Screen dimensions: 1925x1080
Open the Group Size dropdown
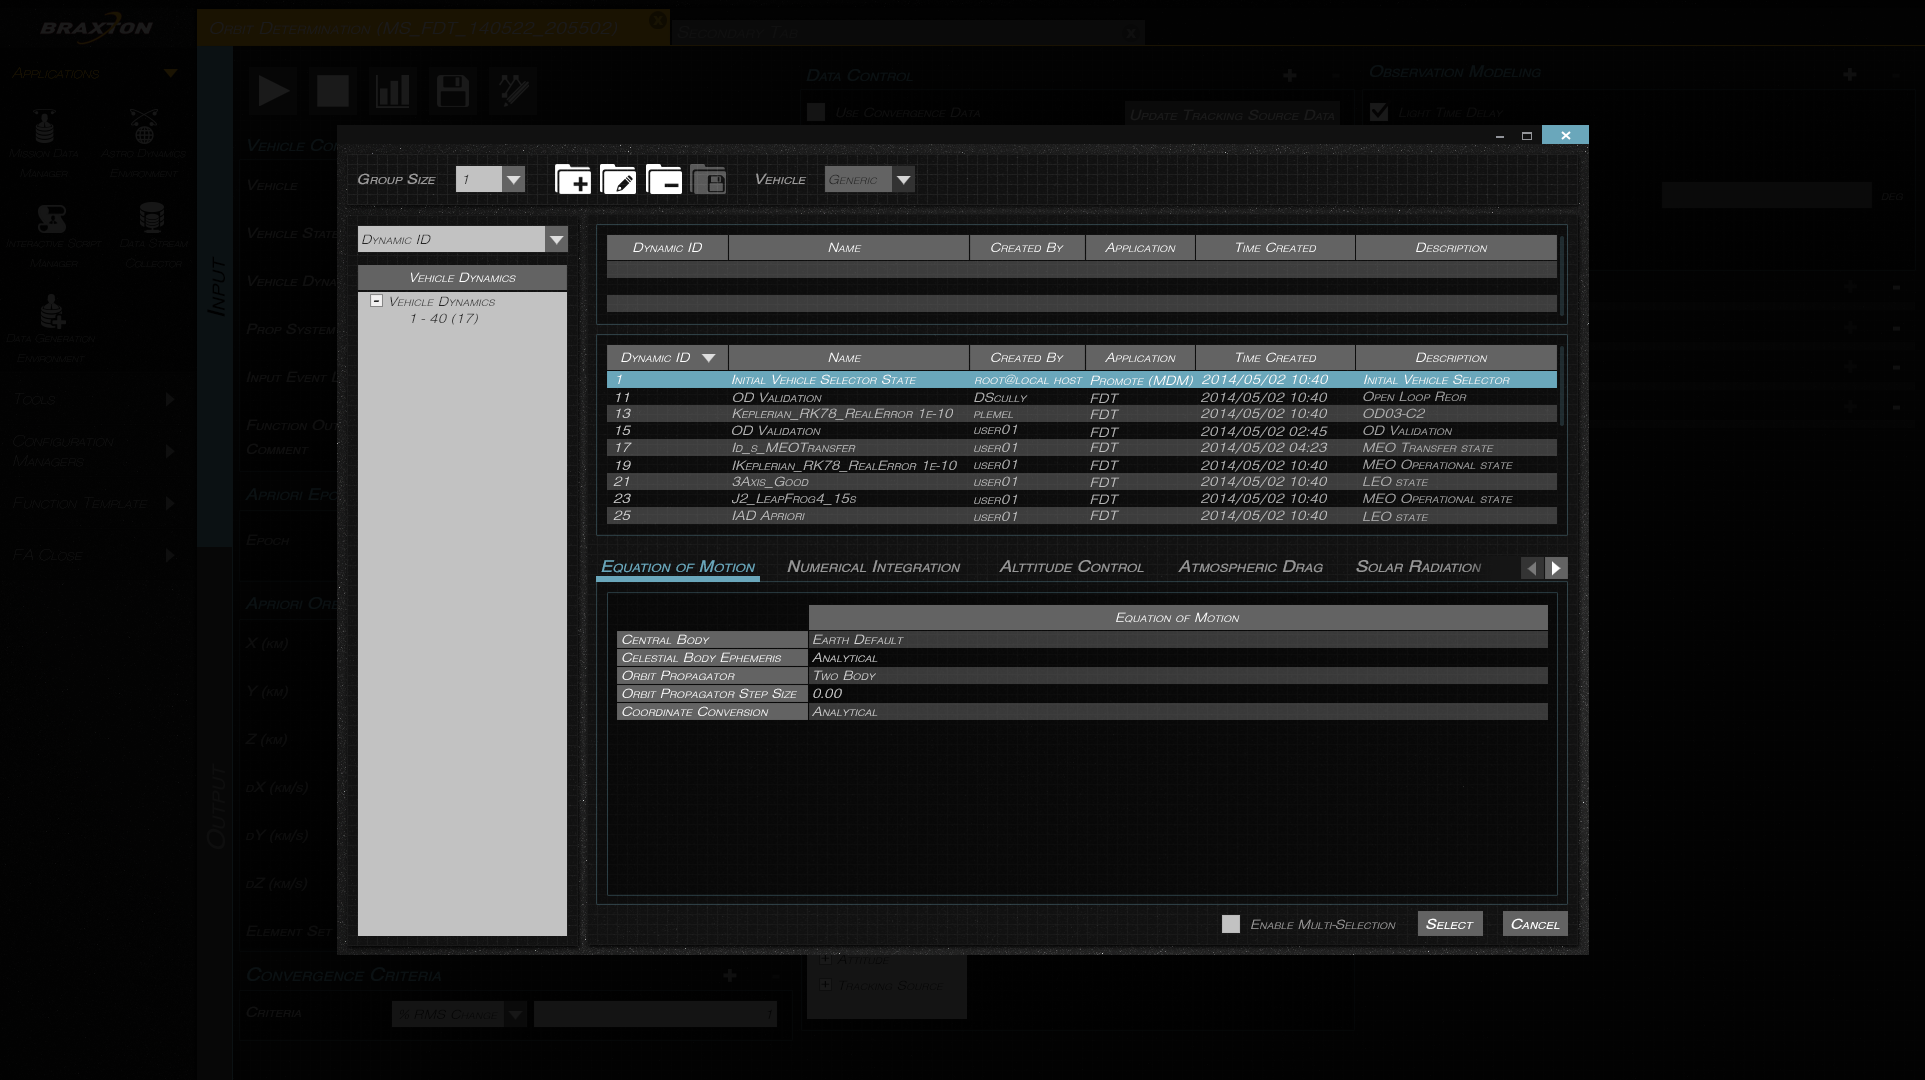pos(513,179)
